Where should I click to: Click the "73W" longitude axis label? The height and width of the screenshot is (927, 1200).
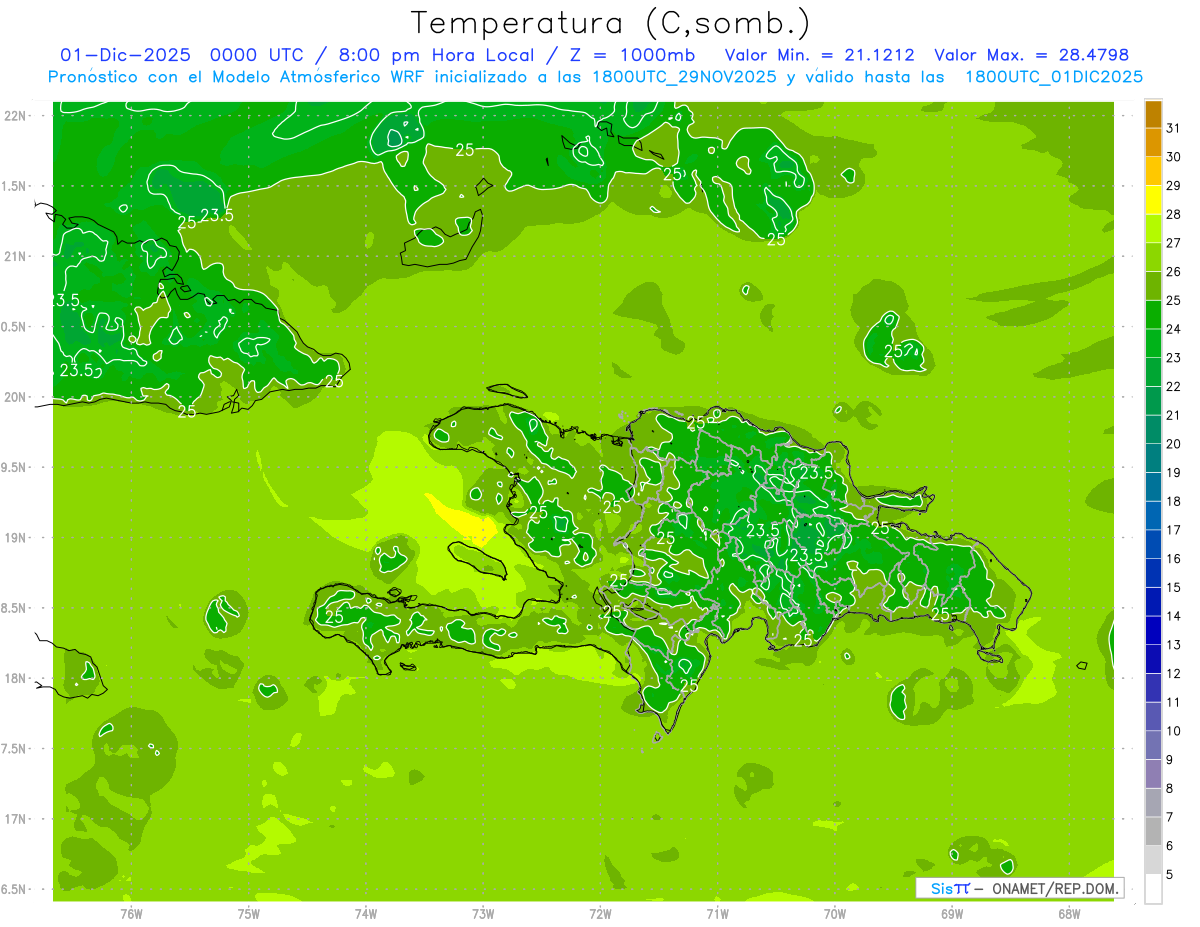(483, 913)
